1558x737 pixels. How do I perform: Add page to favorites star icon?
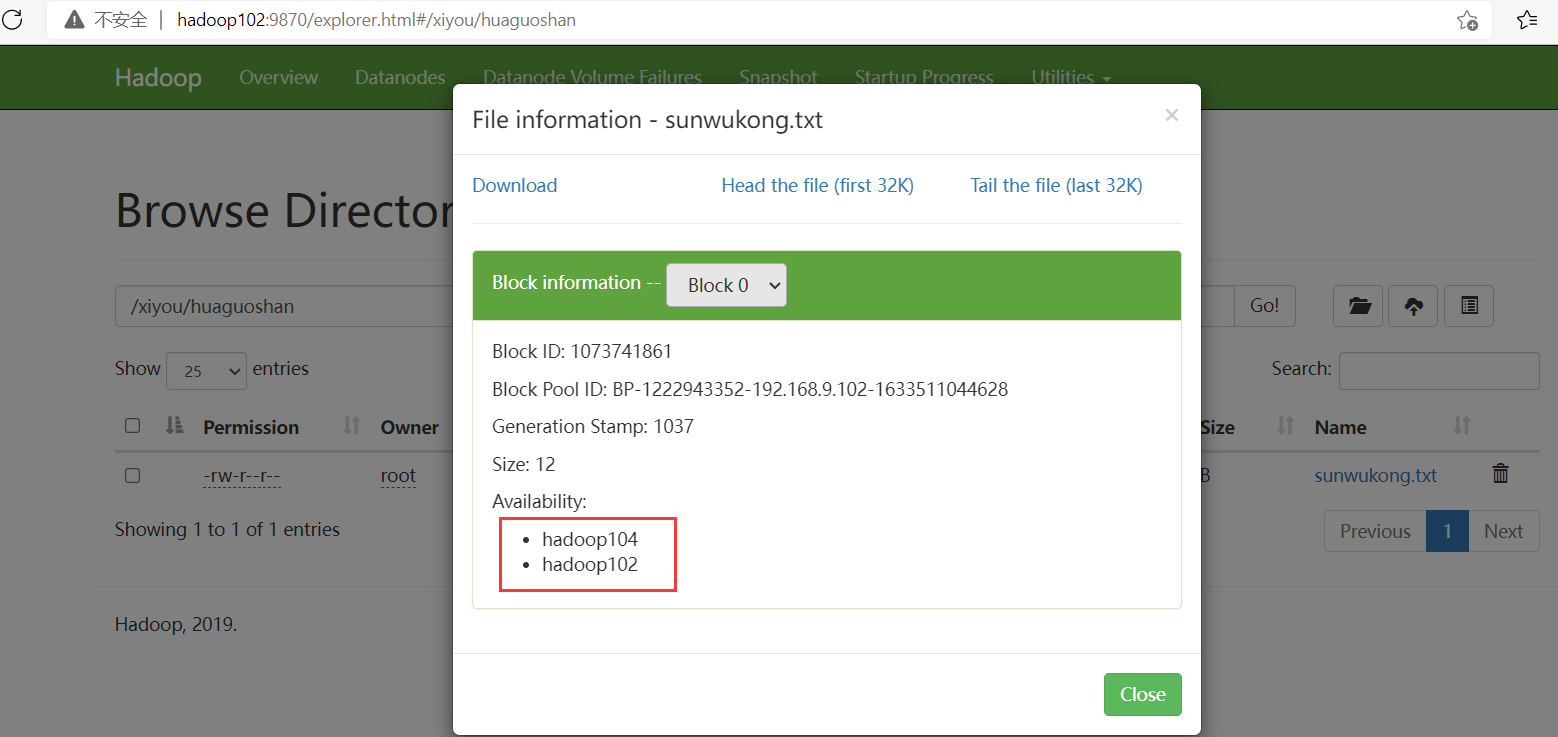pos(1467,20)
